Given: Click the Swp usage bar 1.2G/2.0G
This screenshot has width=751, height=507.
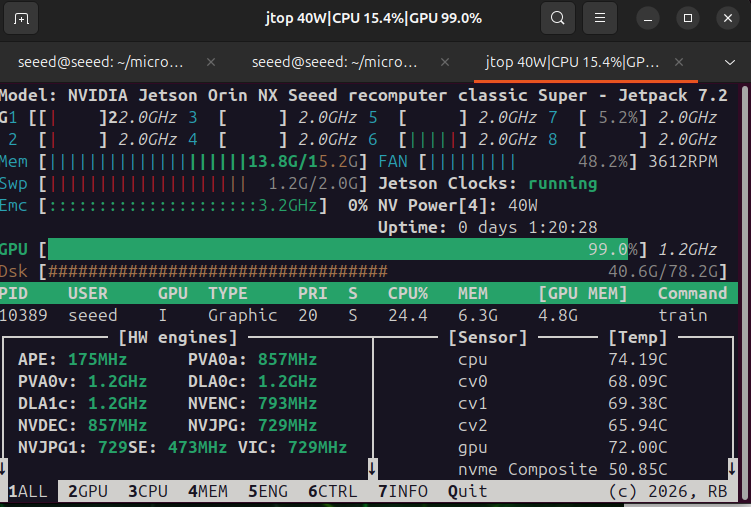Looking at the screenshot, I should point(204,184).
